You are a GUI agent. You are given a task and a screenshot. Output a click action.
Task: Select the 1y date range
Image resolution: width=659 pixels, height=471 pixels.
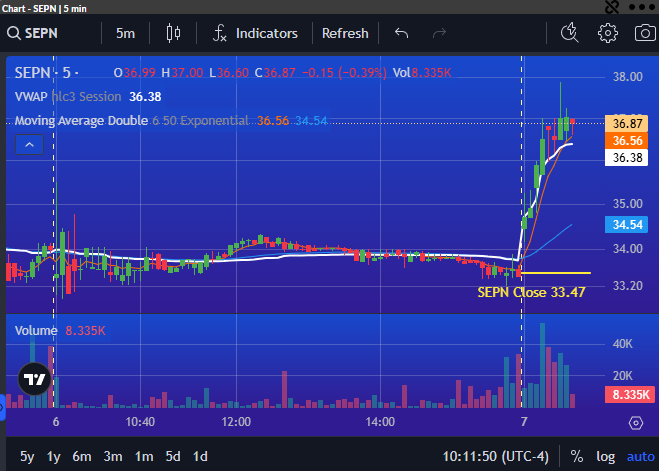click(53, 456)
